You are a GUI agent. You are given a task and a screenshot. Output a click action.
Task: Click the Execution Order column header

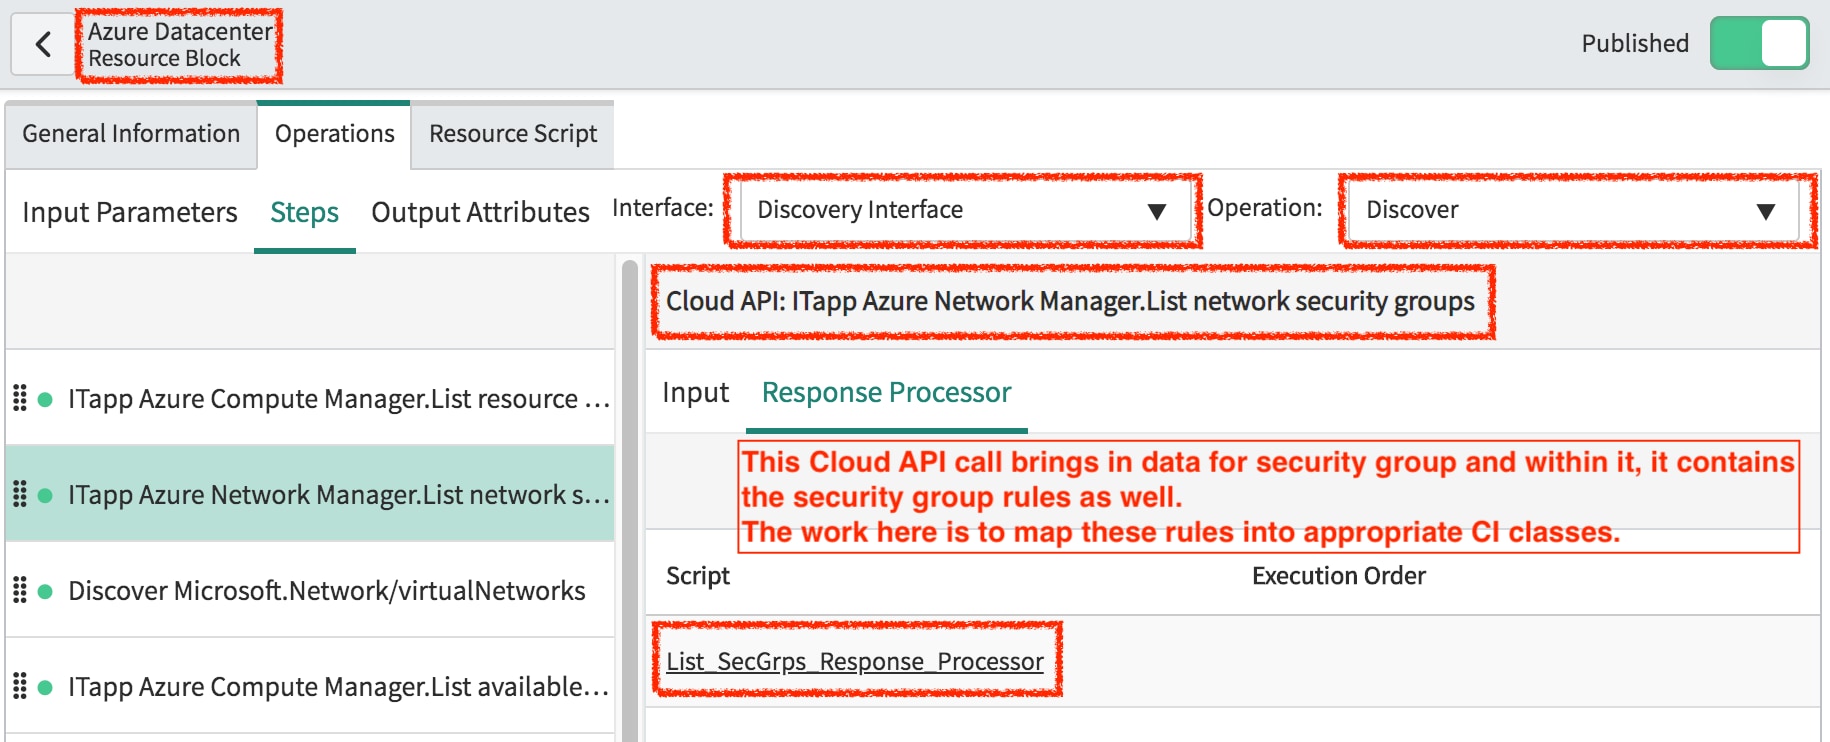pyautogui.click(x=1339, y=575)
